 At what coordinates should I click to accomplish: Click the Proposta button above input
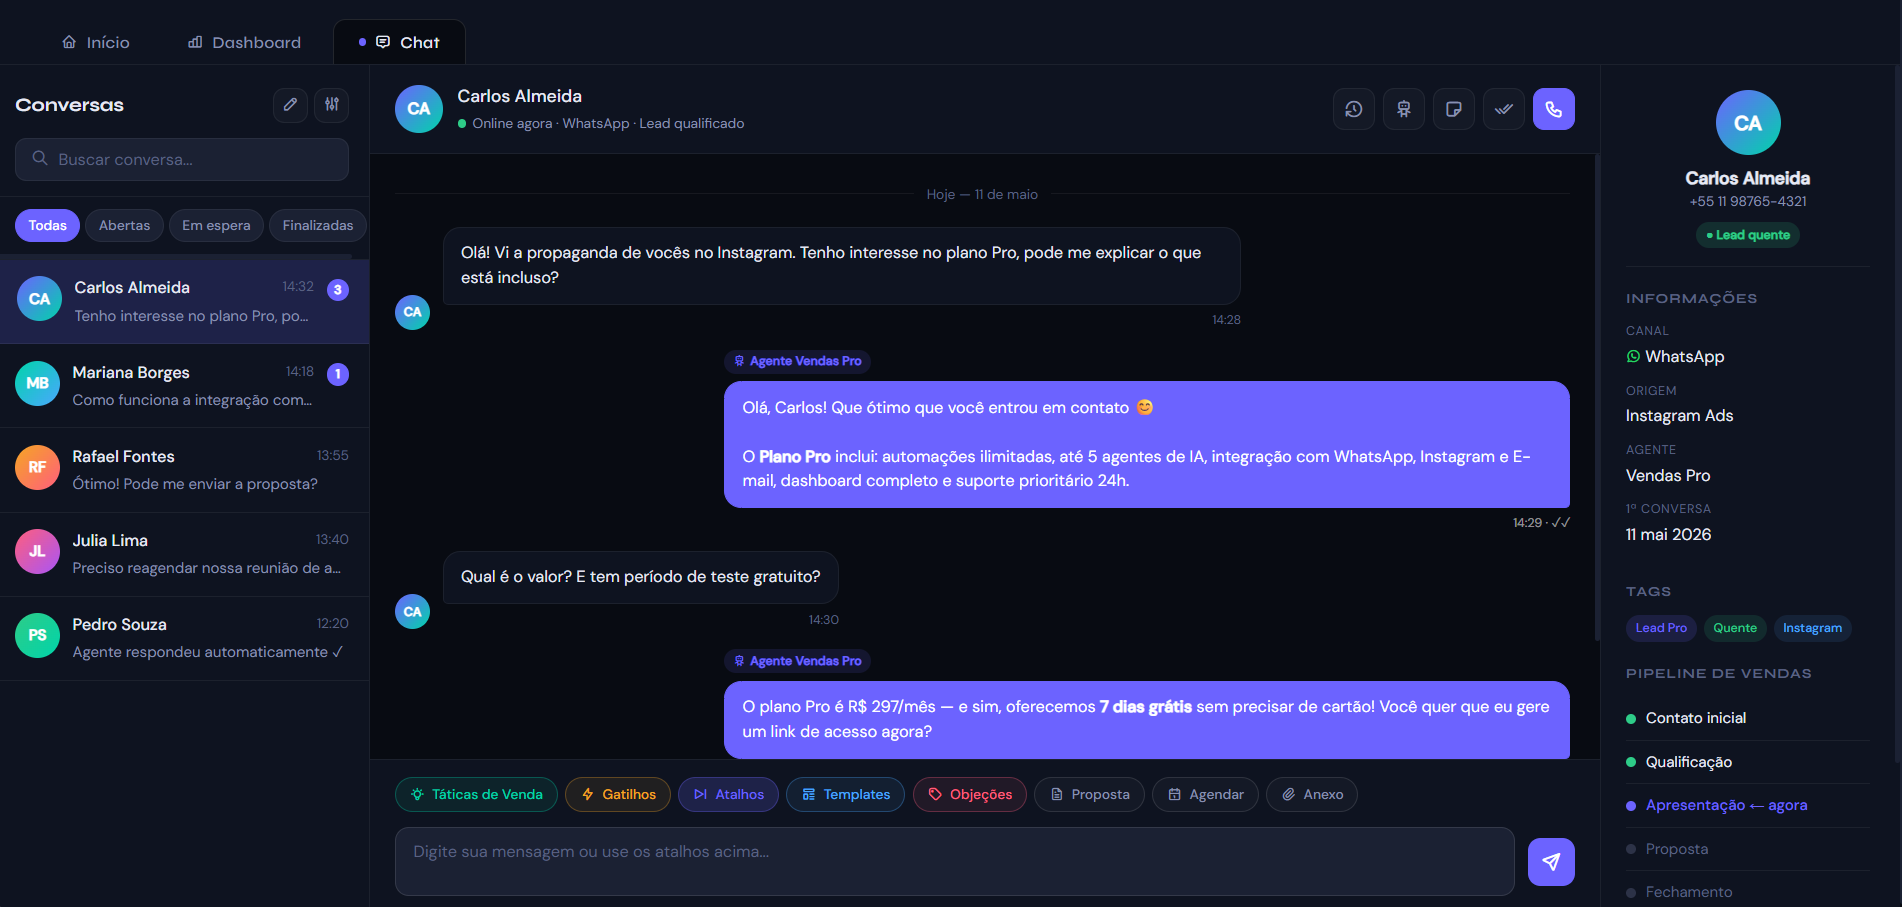(1089, 794)
